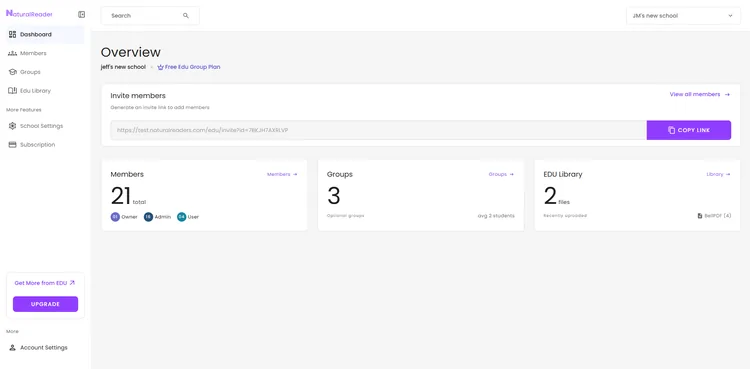Open School Settings in the sidebar
This screenshot has width=750, height=369.
tap(45, 126)
